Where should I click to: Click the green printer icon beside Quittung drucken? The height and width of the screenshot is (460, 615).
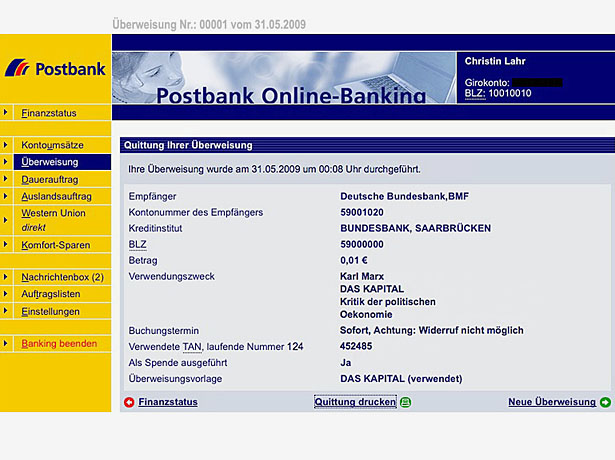(x=405, y=402)
